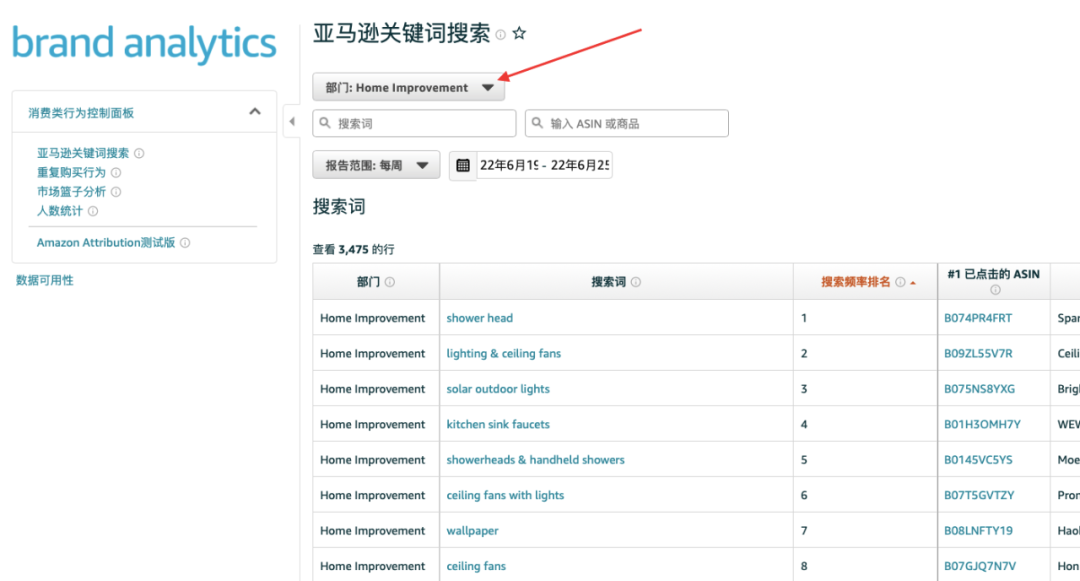1080x581 pixels.
Task: Open ASIN B074PR4FRT link
Action: pos(978,318)
